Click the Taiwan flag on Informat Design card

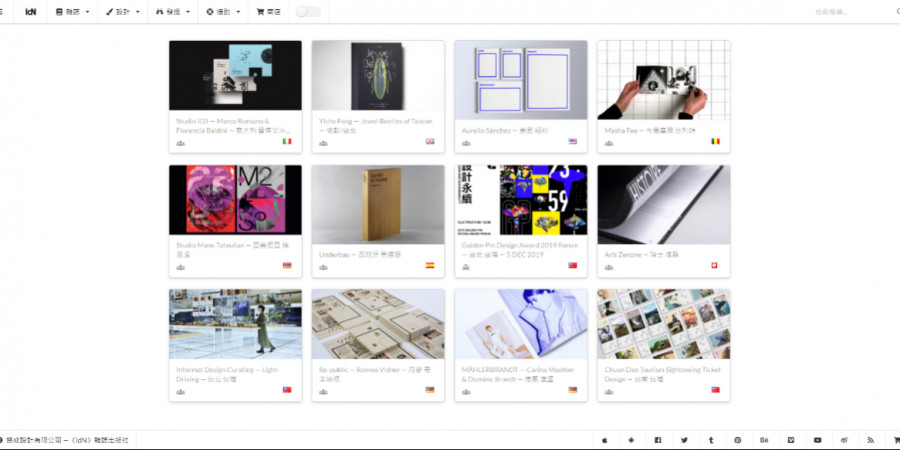(287, 390)
